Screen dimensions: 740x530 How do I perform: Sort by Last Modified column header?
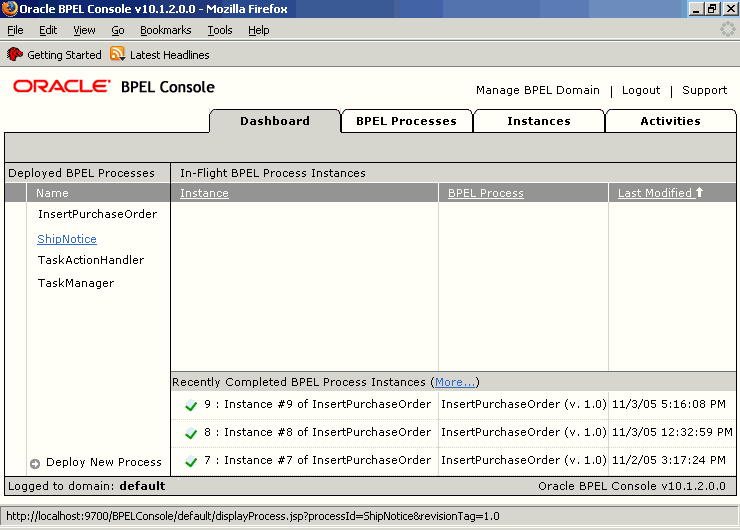[x=655, y=193]
